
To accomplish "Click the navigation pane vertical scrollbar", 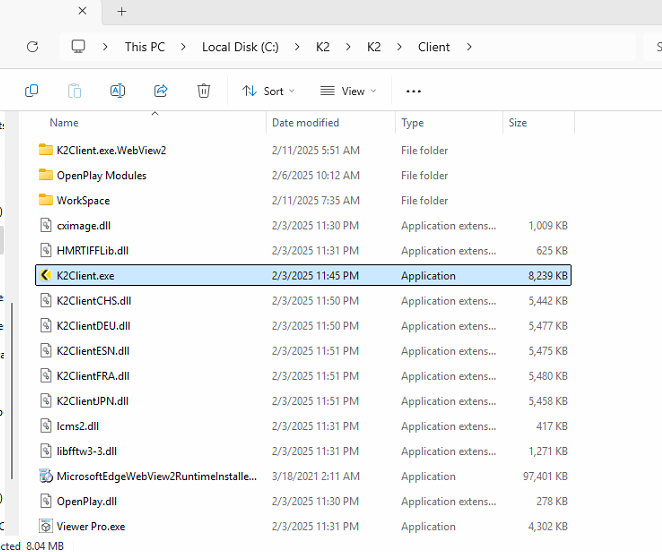I will click(12, 391).
